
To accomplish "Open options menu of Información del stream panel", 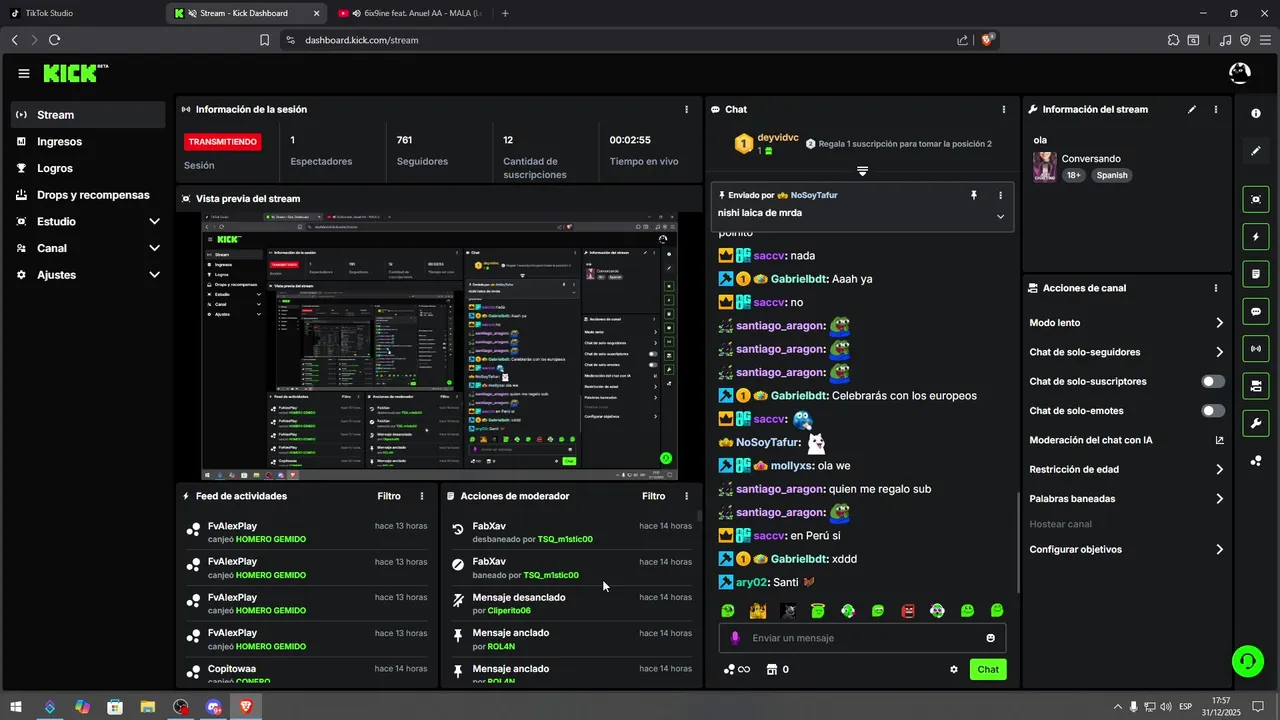I will (x=1216, y=109).
